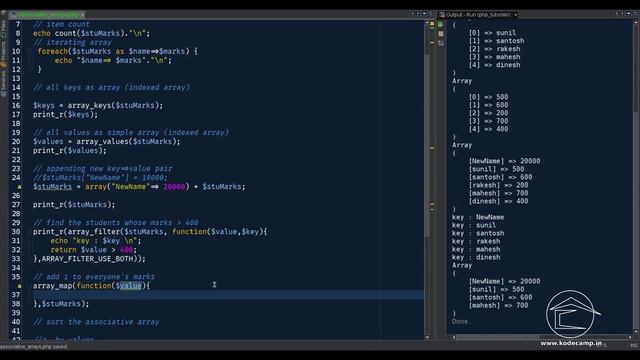Click the 'key : NewName' output line
The image size is (640, 360).
coord(478,218)
